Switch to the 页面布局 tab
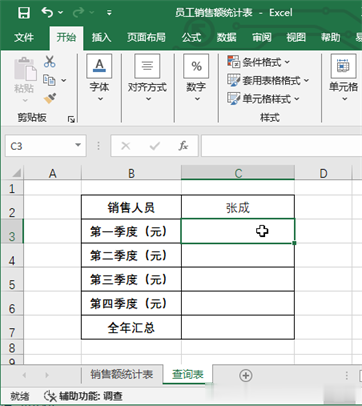The image size is (362, 406). [x=146, y=37]
